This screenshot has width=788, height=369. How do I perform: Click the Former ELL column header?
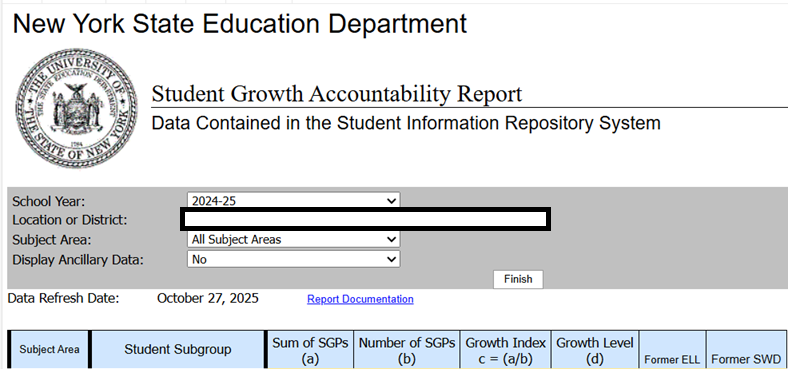coord(672,350)
